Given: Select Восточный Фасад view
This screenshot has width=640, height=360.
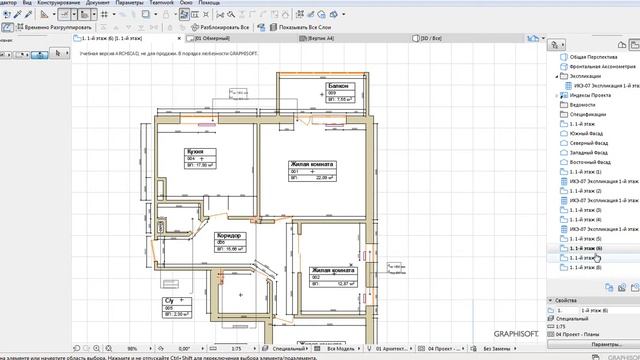Looking at the screenshot, I should pos(590,162).
